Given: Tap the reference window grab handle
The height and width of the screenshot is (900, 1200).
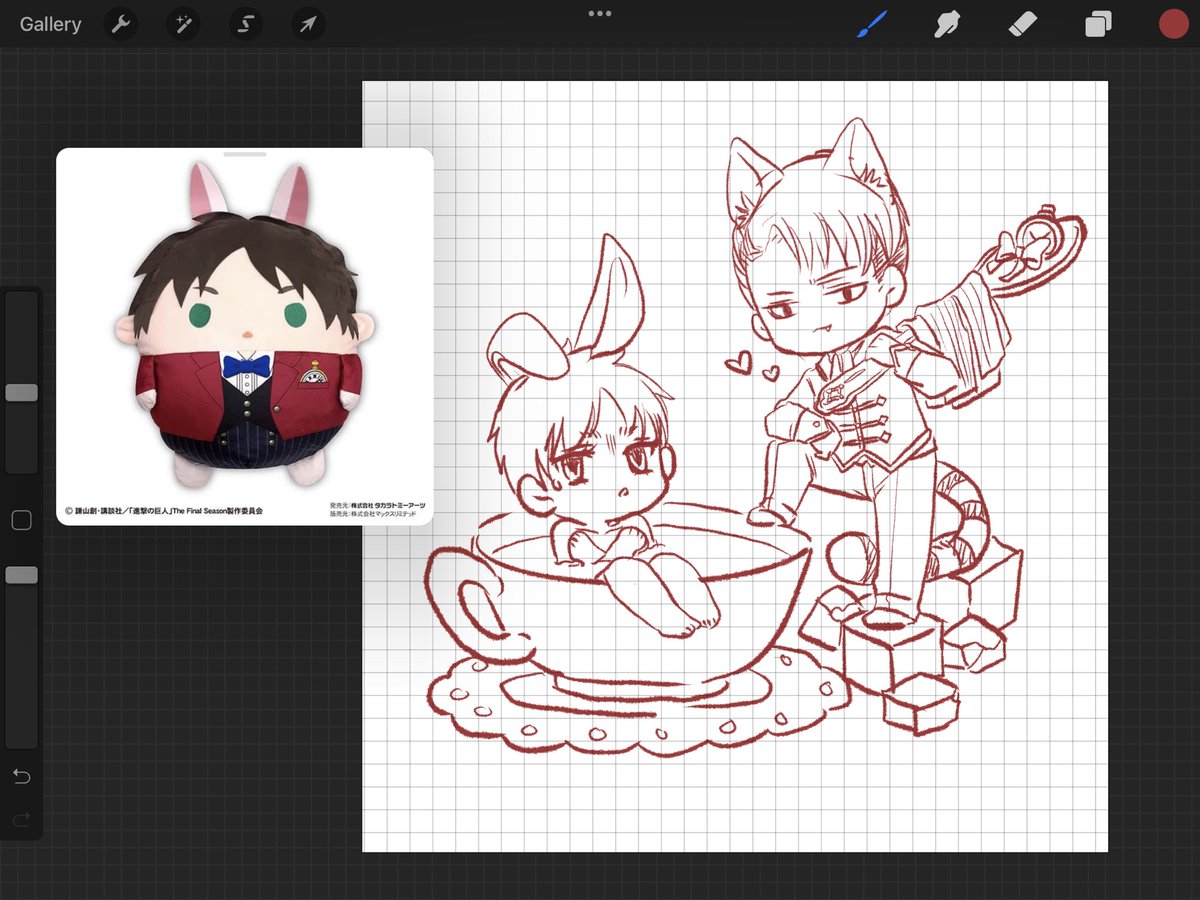Looking at the screenshot, I should click(x=245, y=155).
